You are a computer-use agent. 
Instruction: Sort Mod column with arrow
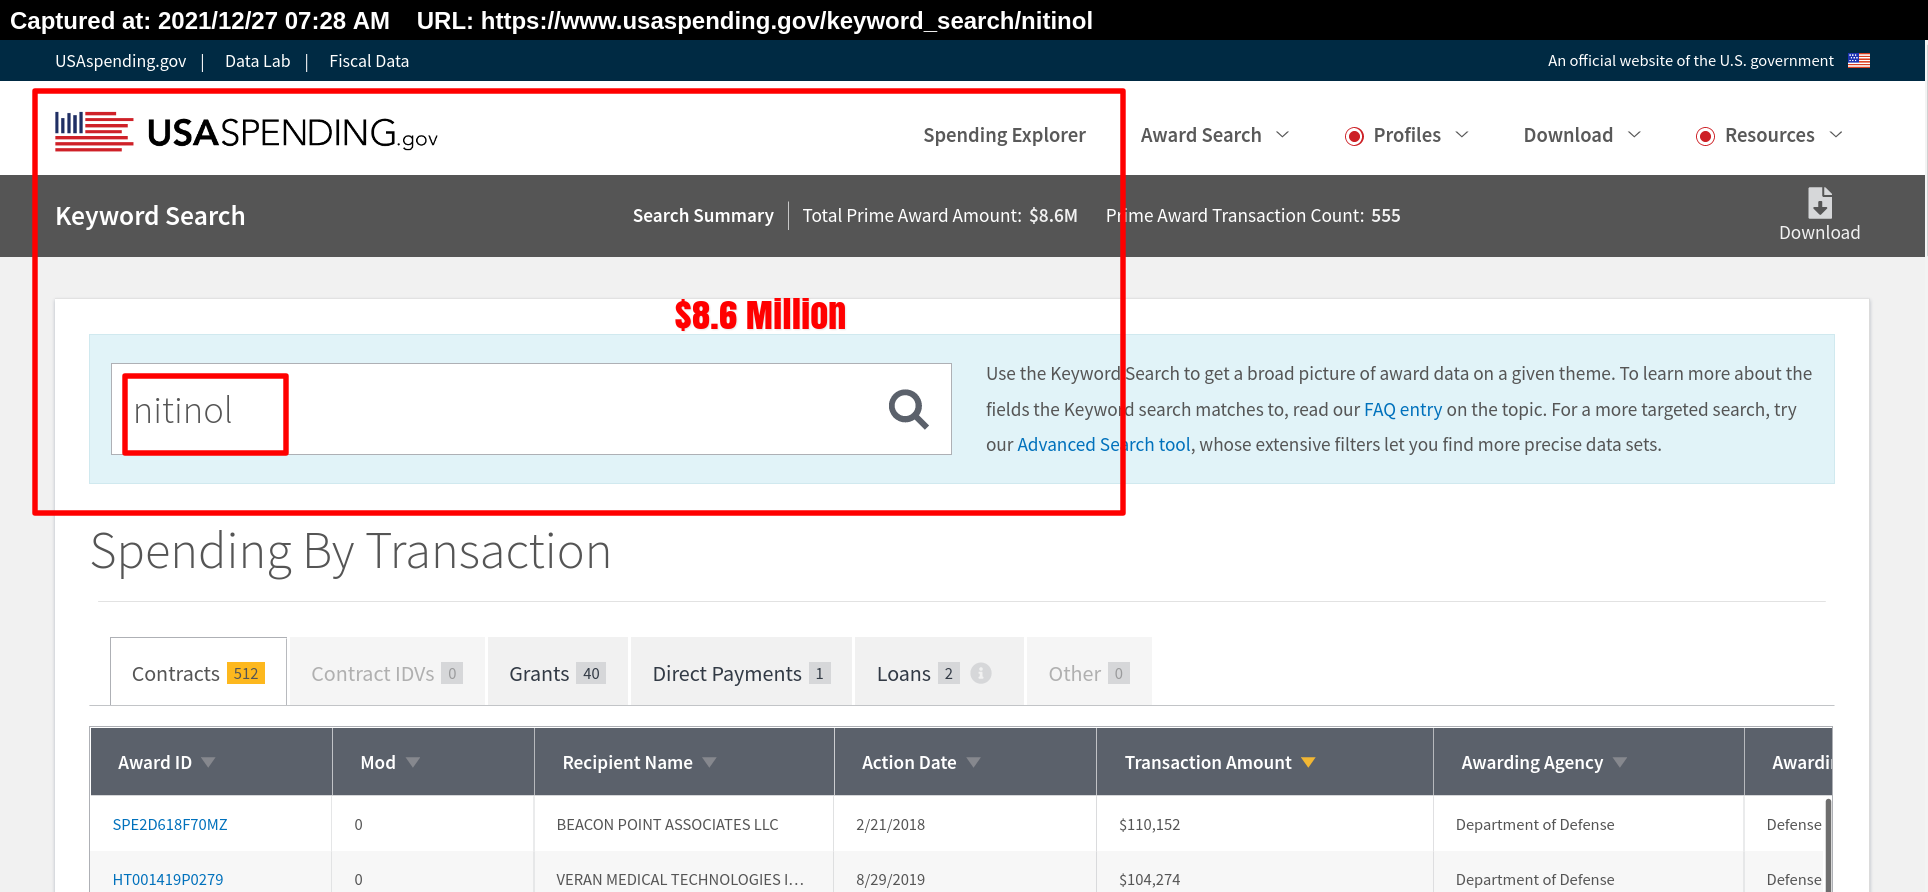pyautogui.click(x=413, y=763)
